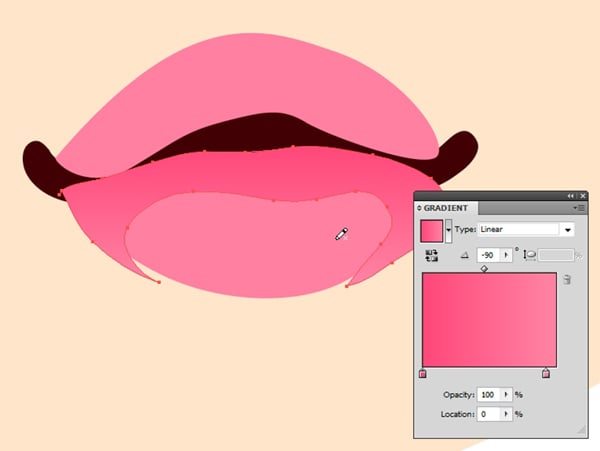Open the Location percentage arrow
The image size is (600, 451).
(506, 413)
